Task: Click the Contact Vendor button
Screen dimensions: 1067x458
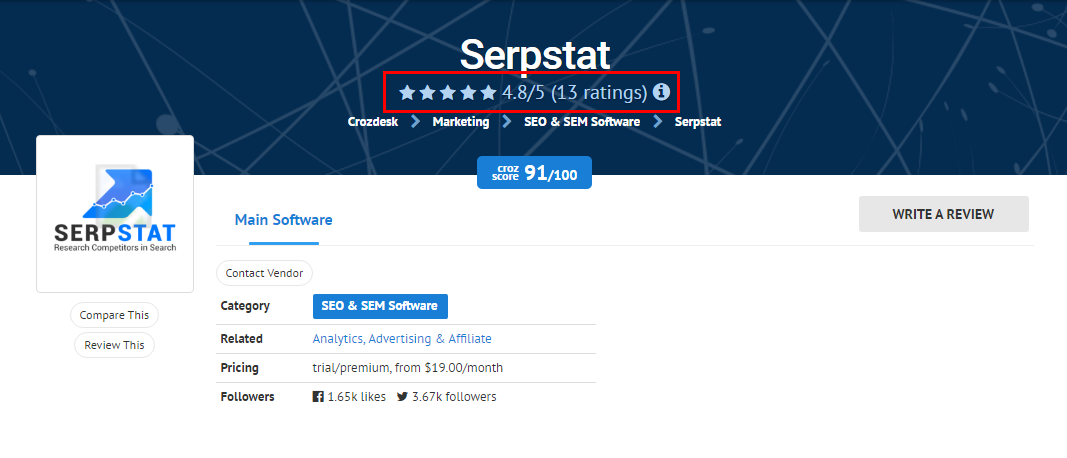Action: coord(265,273)
